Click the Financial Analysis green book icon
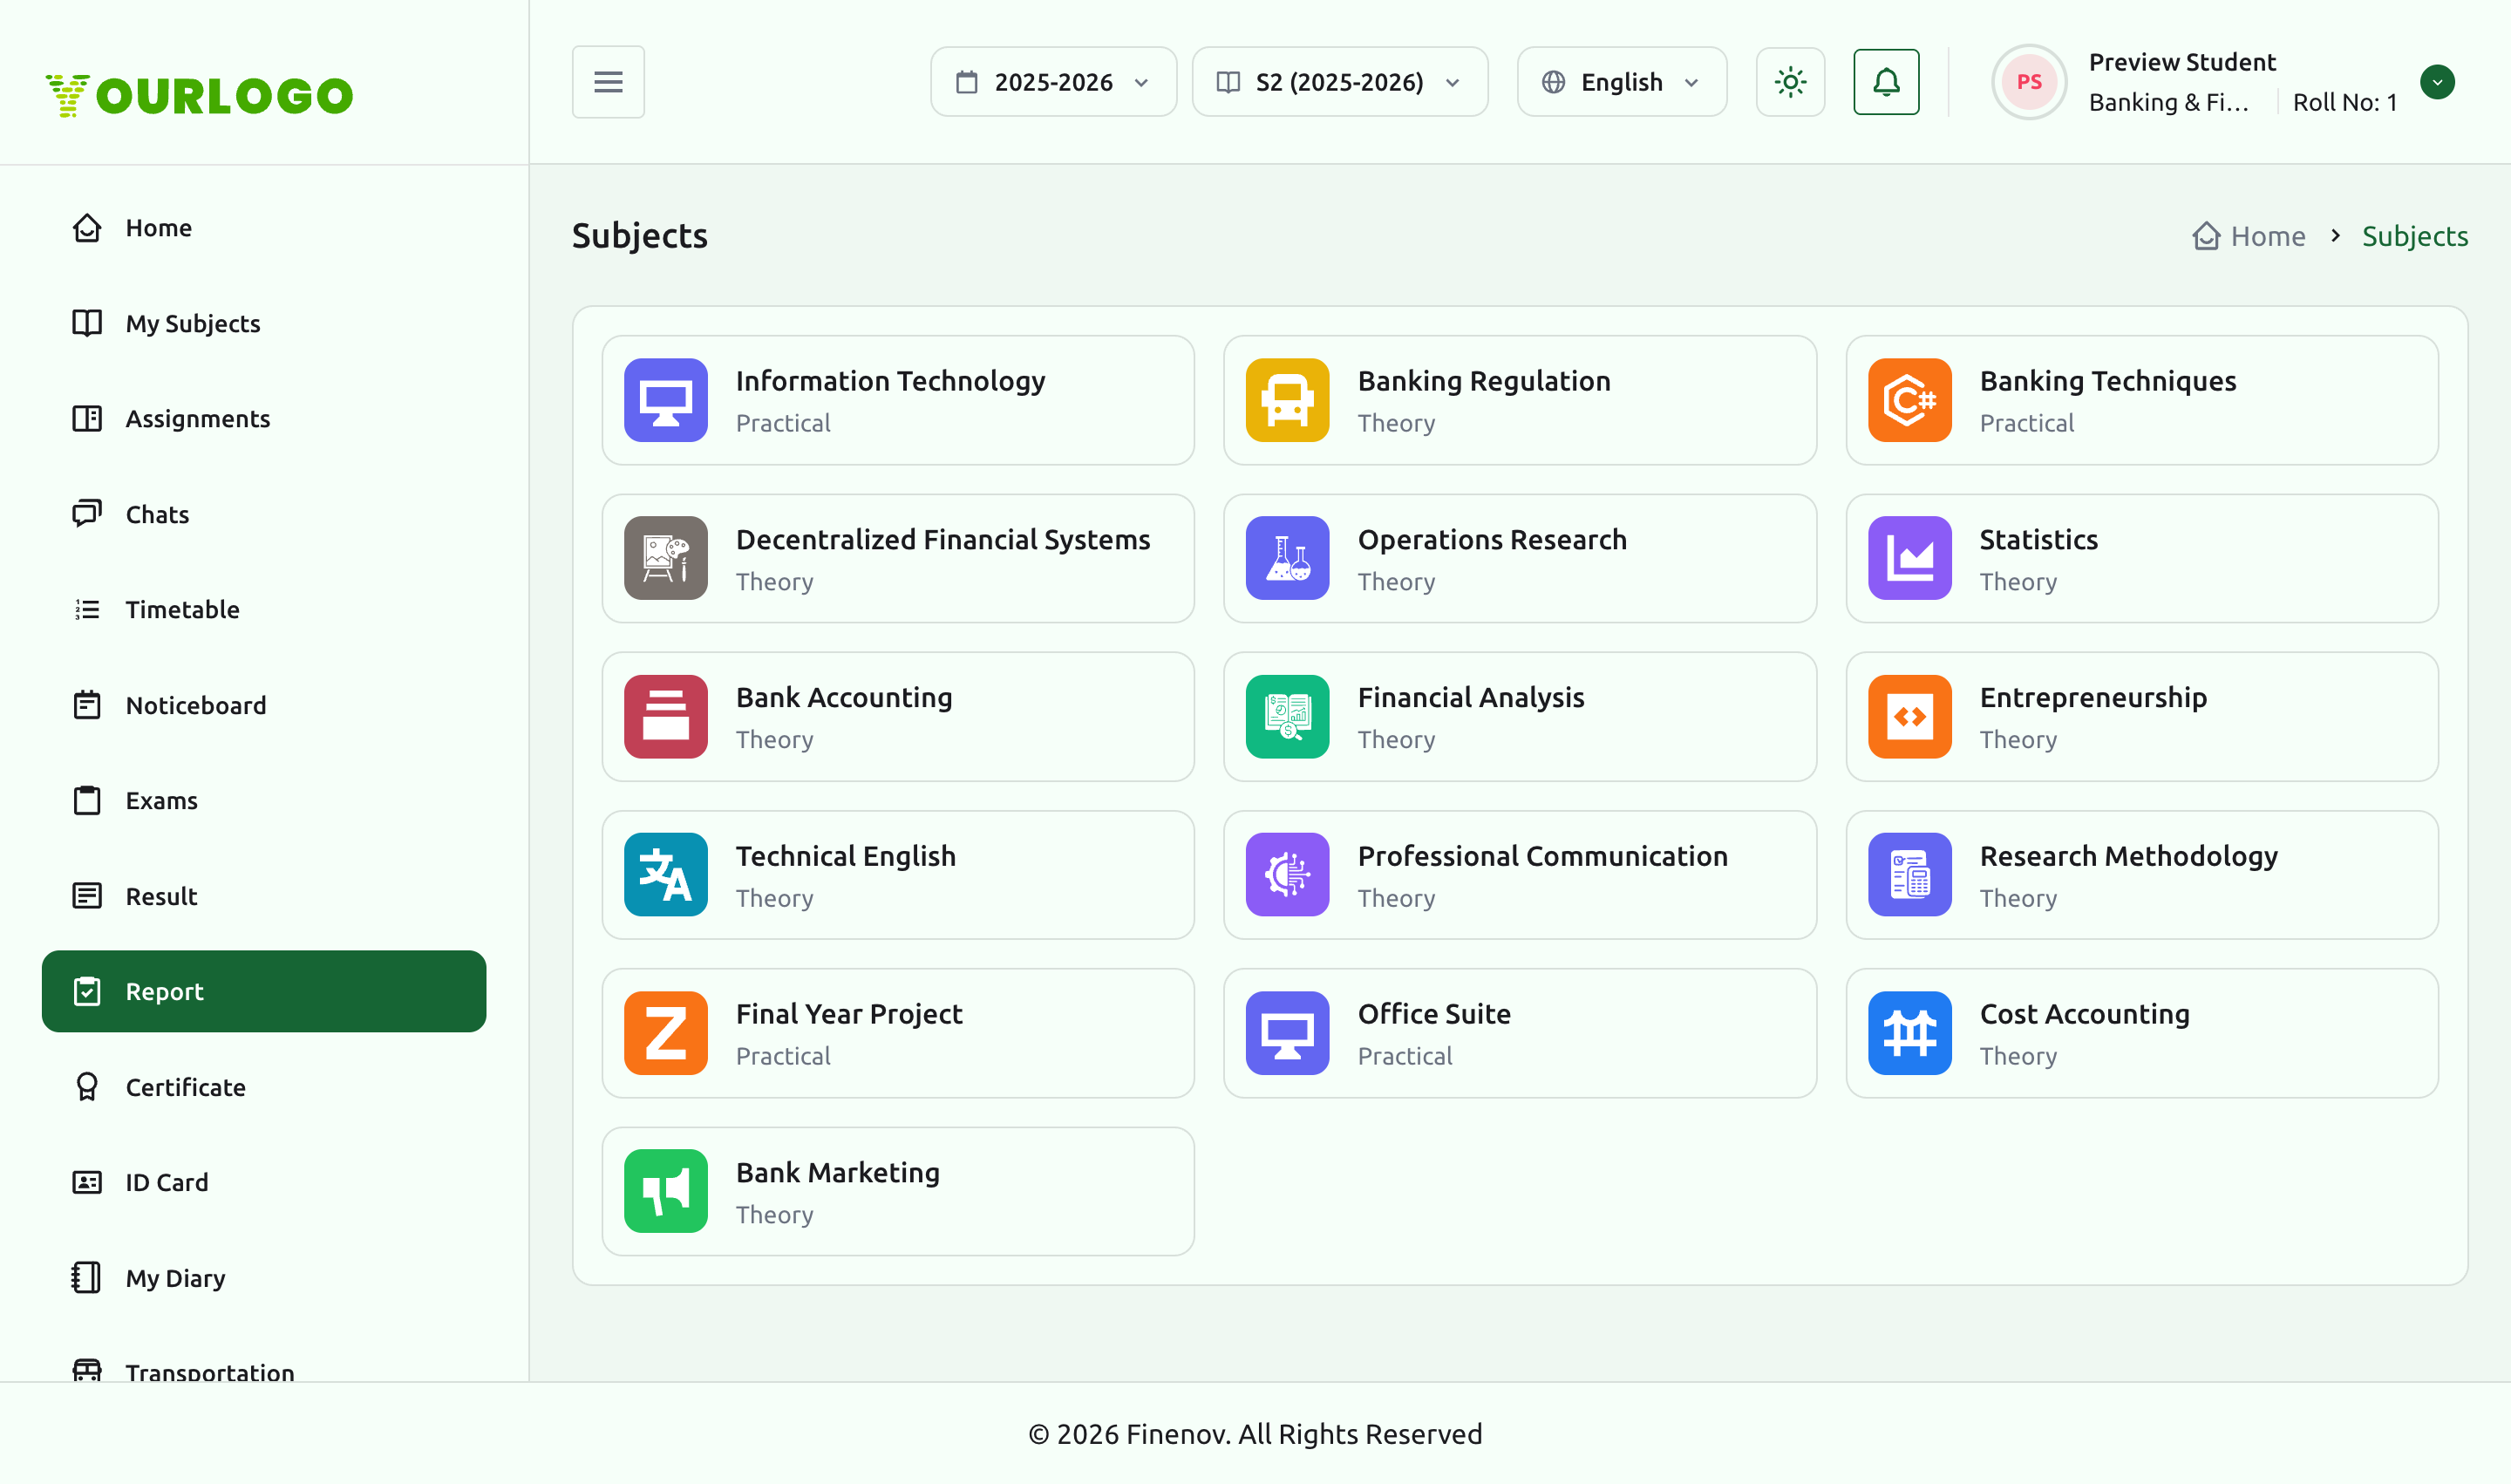Screen dimensions: 2511x1484 click(x=1287, y=717)
